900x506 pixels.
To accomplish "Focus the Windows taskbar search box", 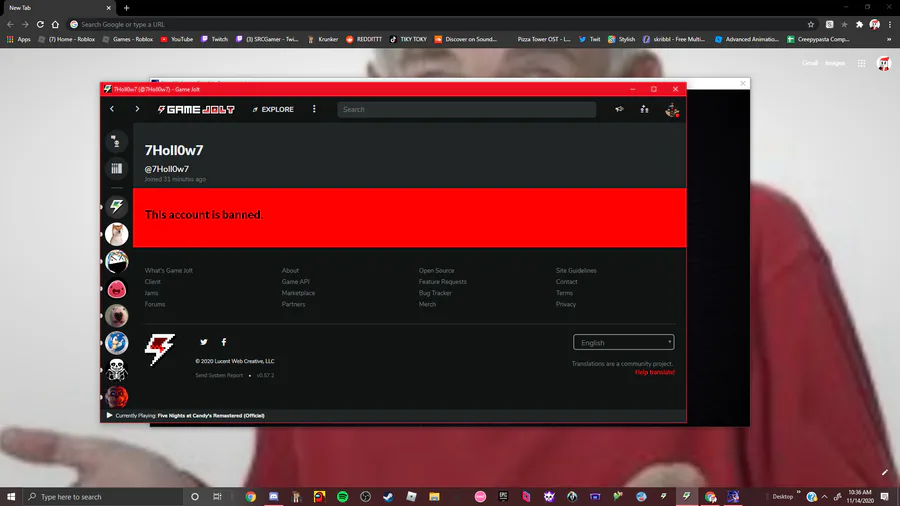I will click(x=103, y=496).
